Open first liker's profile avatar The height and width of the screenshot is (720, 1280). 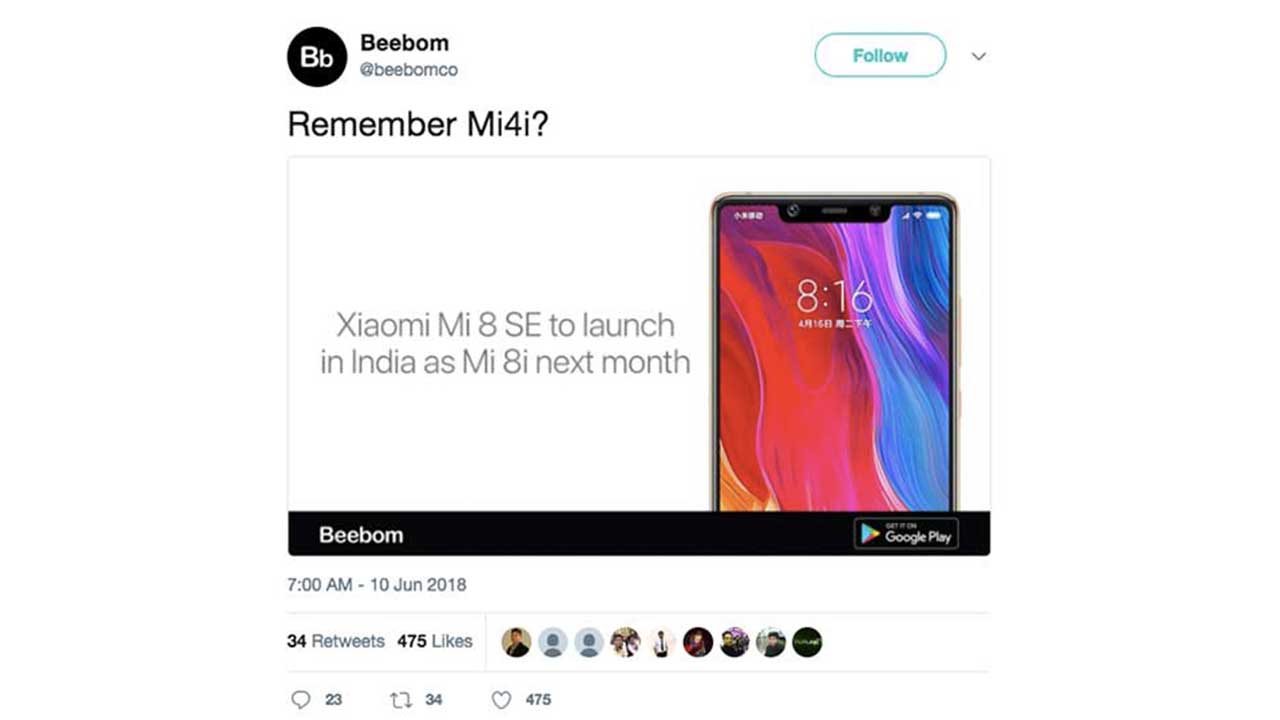tap(516, 642)
